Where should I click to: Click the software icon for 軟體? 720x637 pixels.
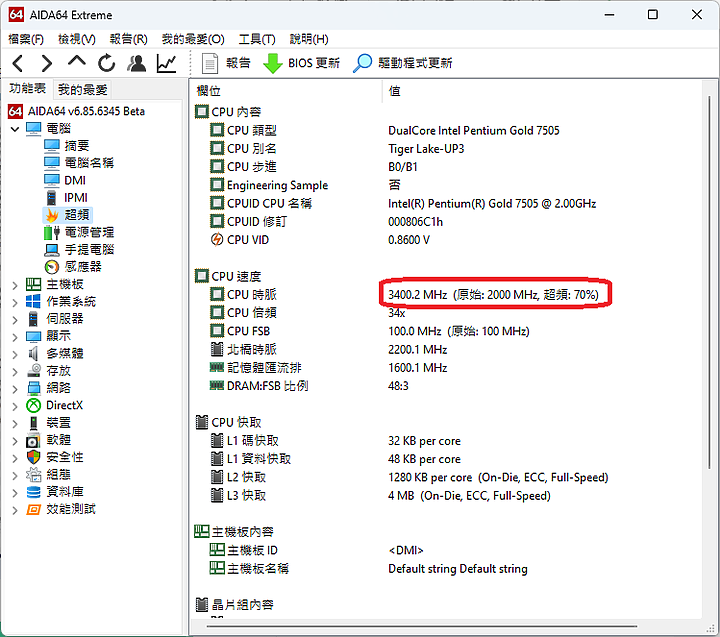[34, 440]
